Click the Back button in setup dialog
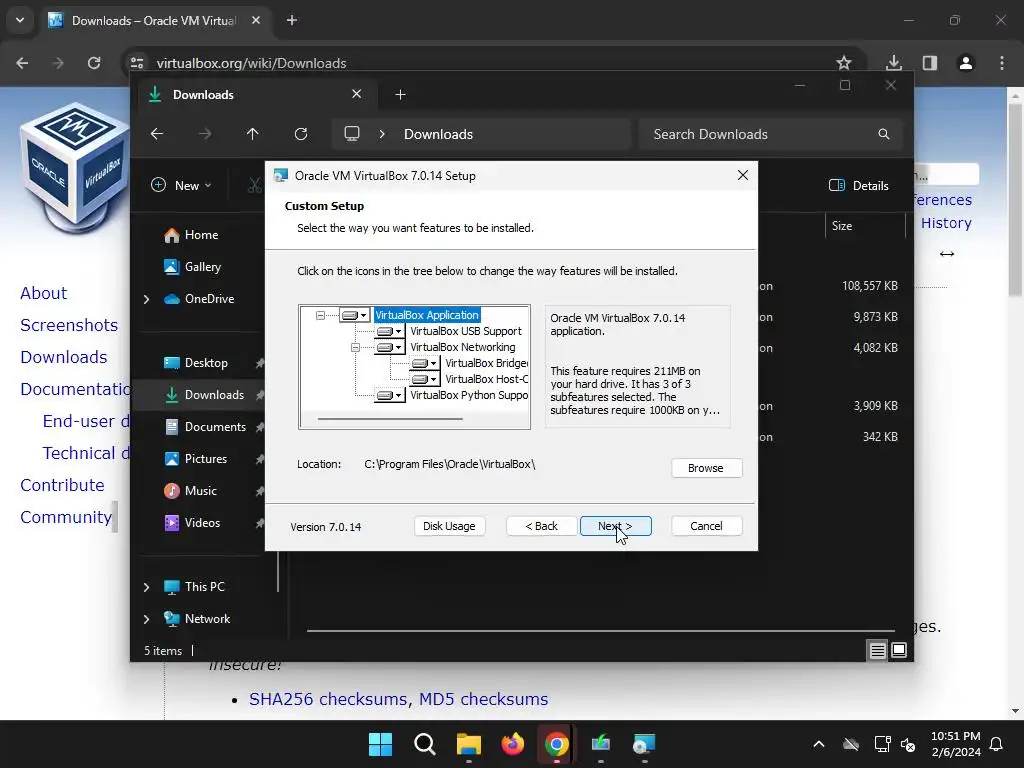 point(541,526)
